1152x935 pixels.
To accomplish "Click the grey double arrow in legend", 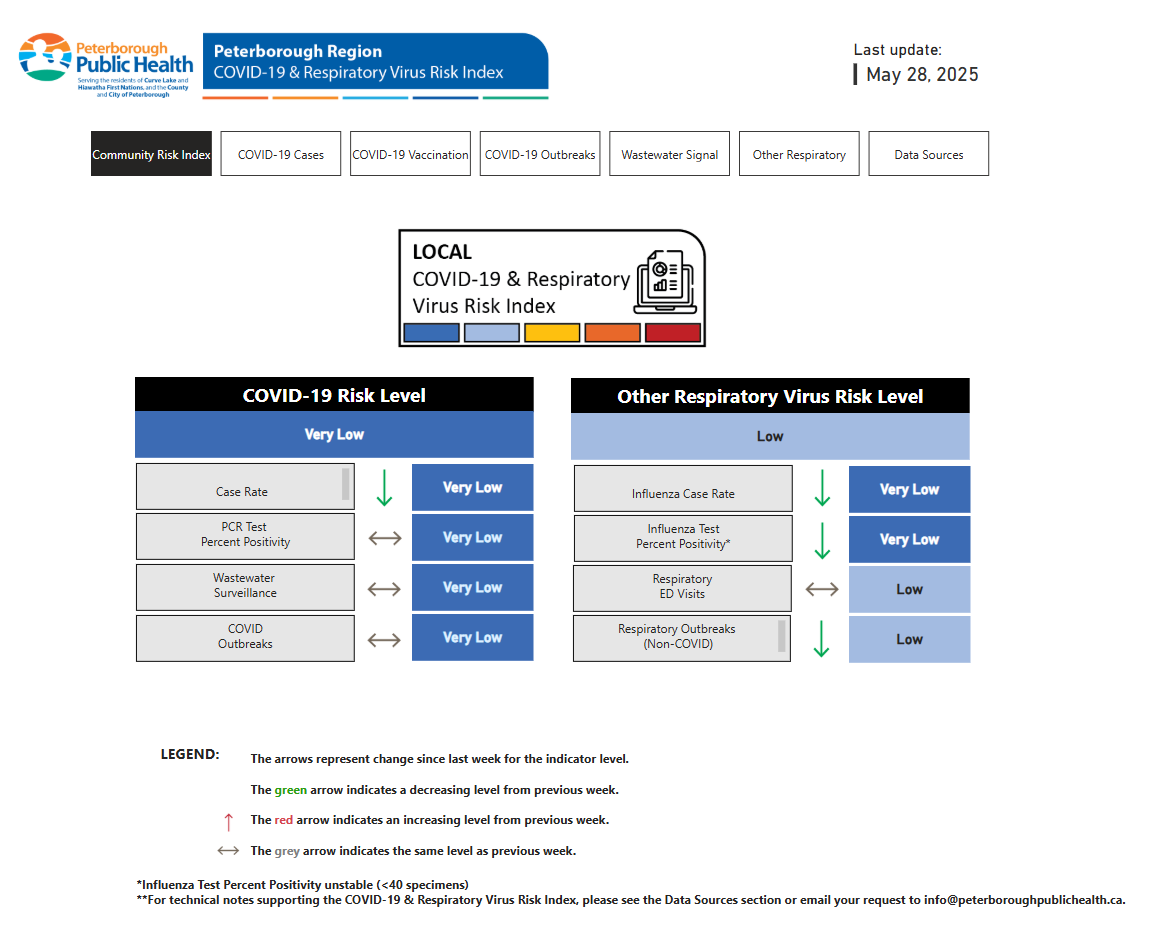I will click(x=228, y=851).
